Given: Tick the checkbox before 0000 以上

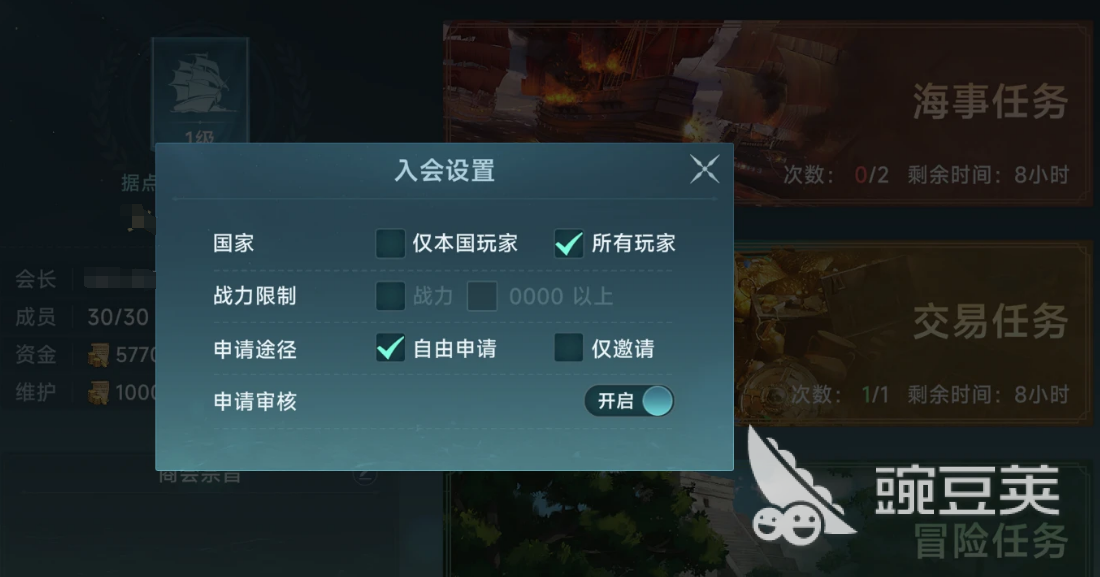Looking at the screenshot, I should tap(482, 296).
